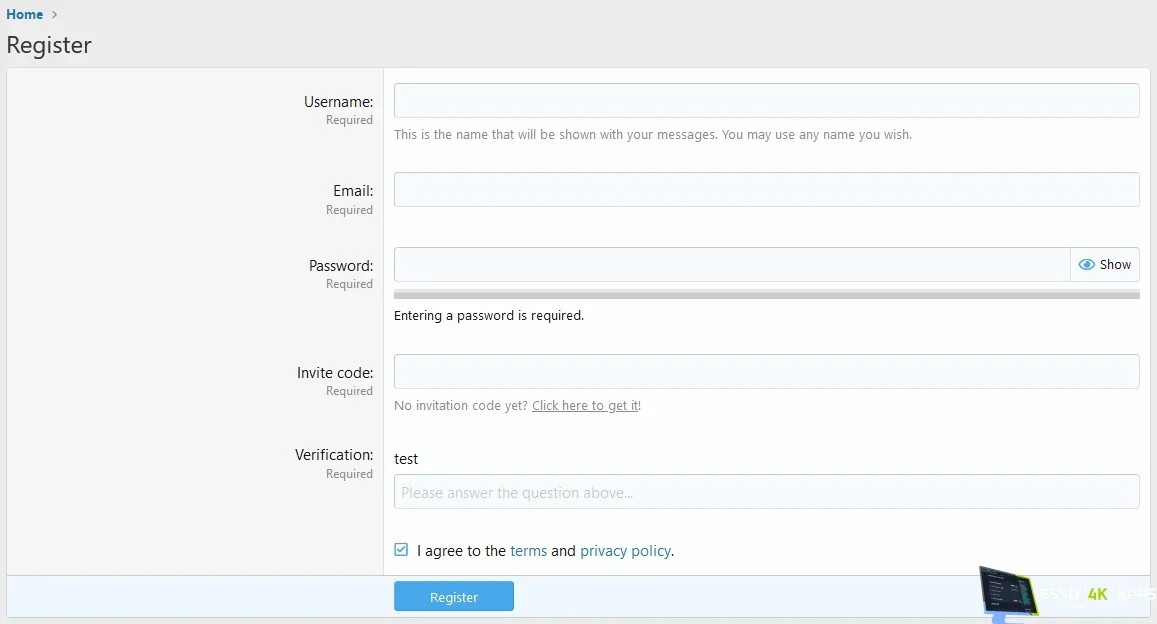Click the Password input field
The width and height of the screenshot is (1157, 624).
click(x=730, y=264)
